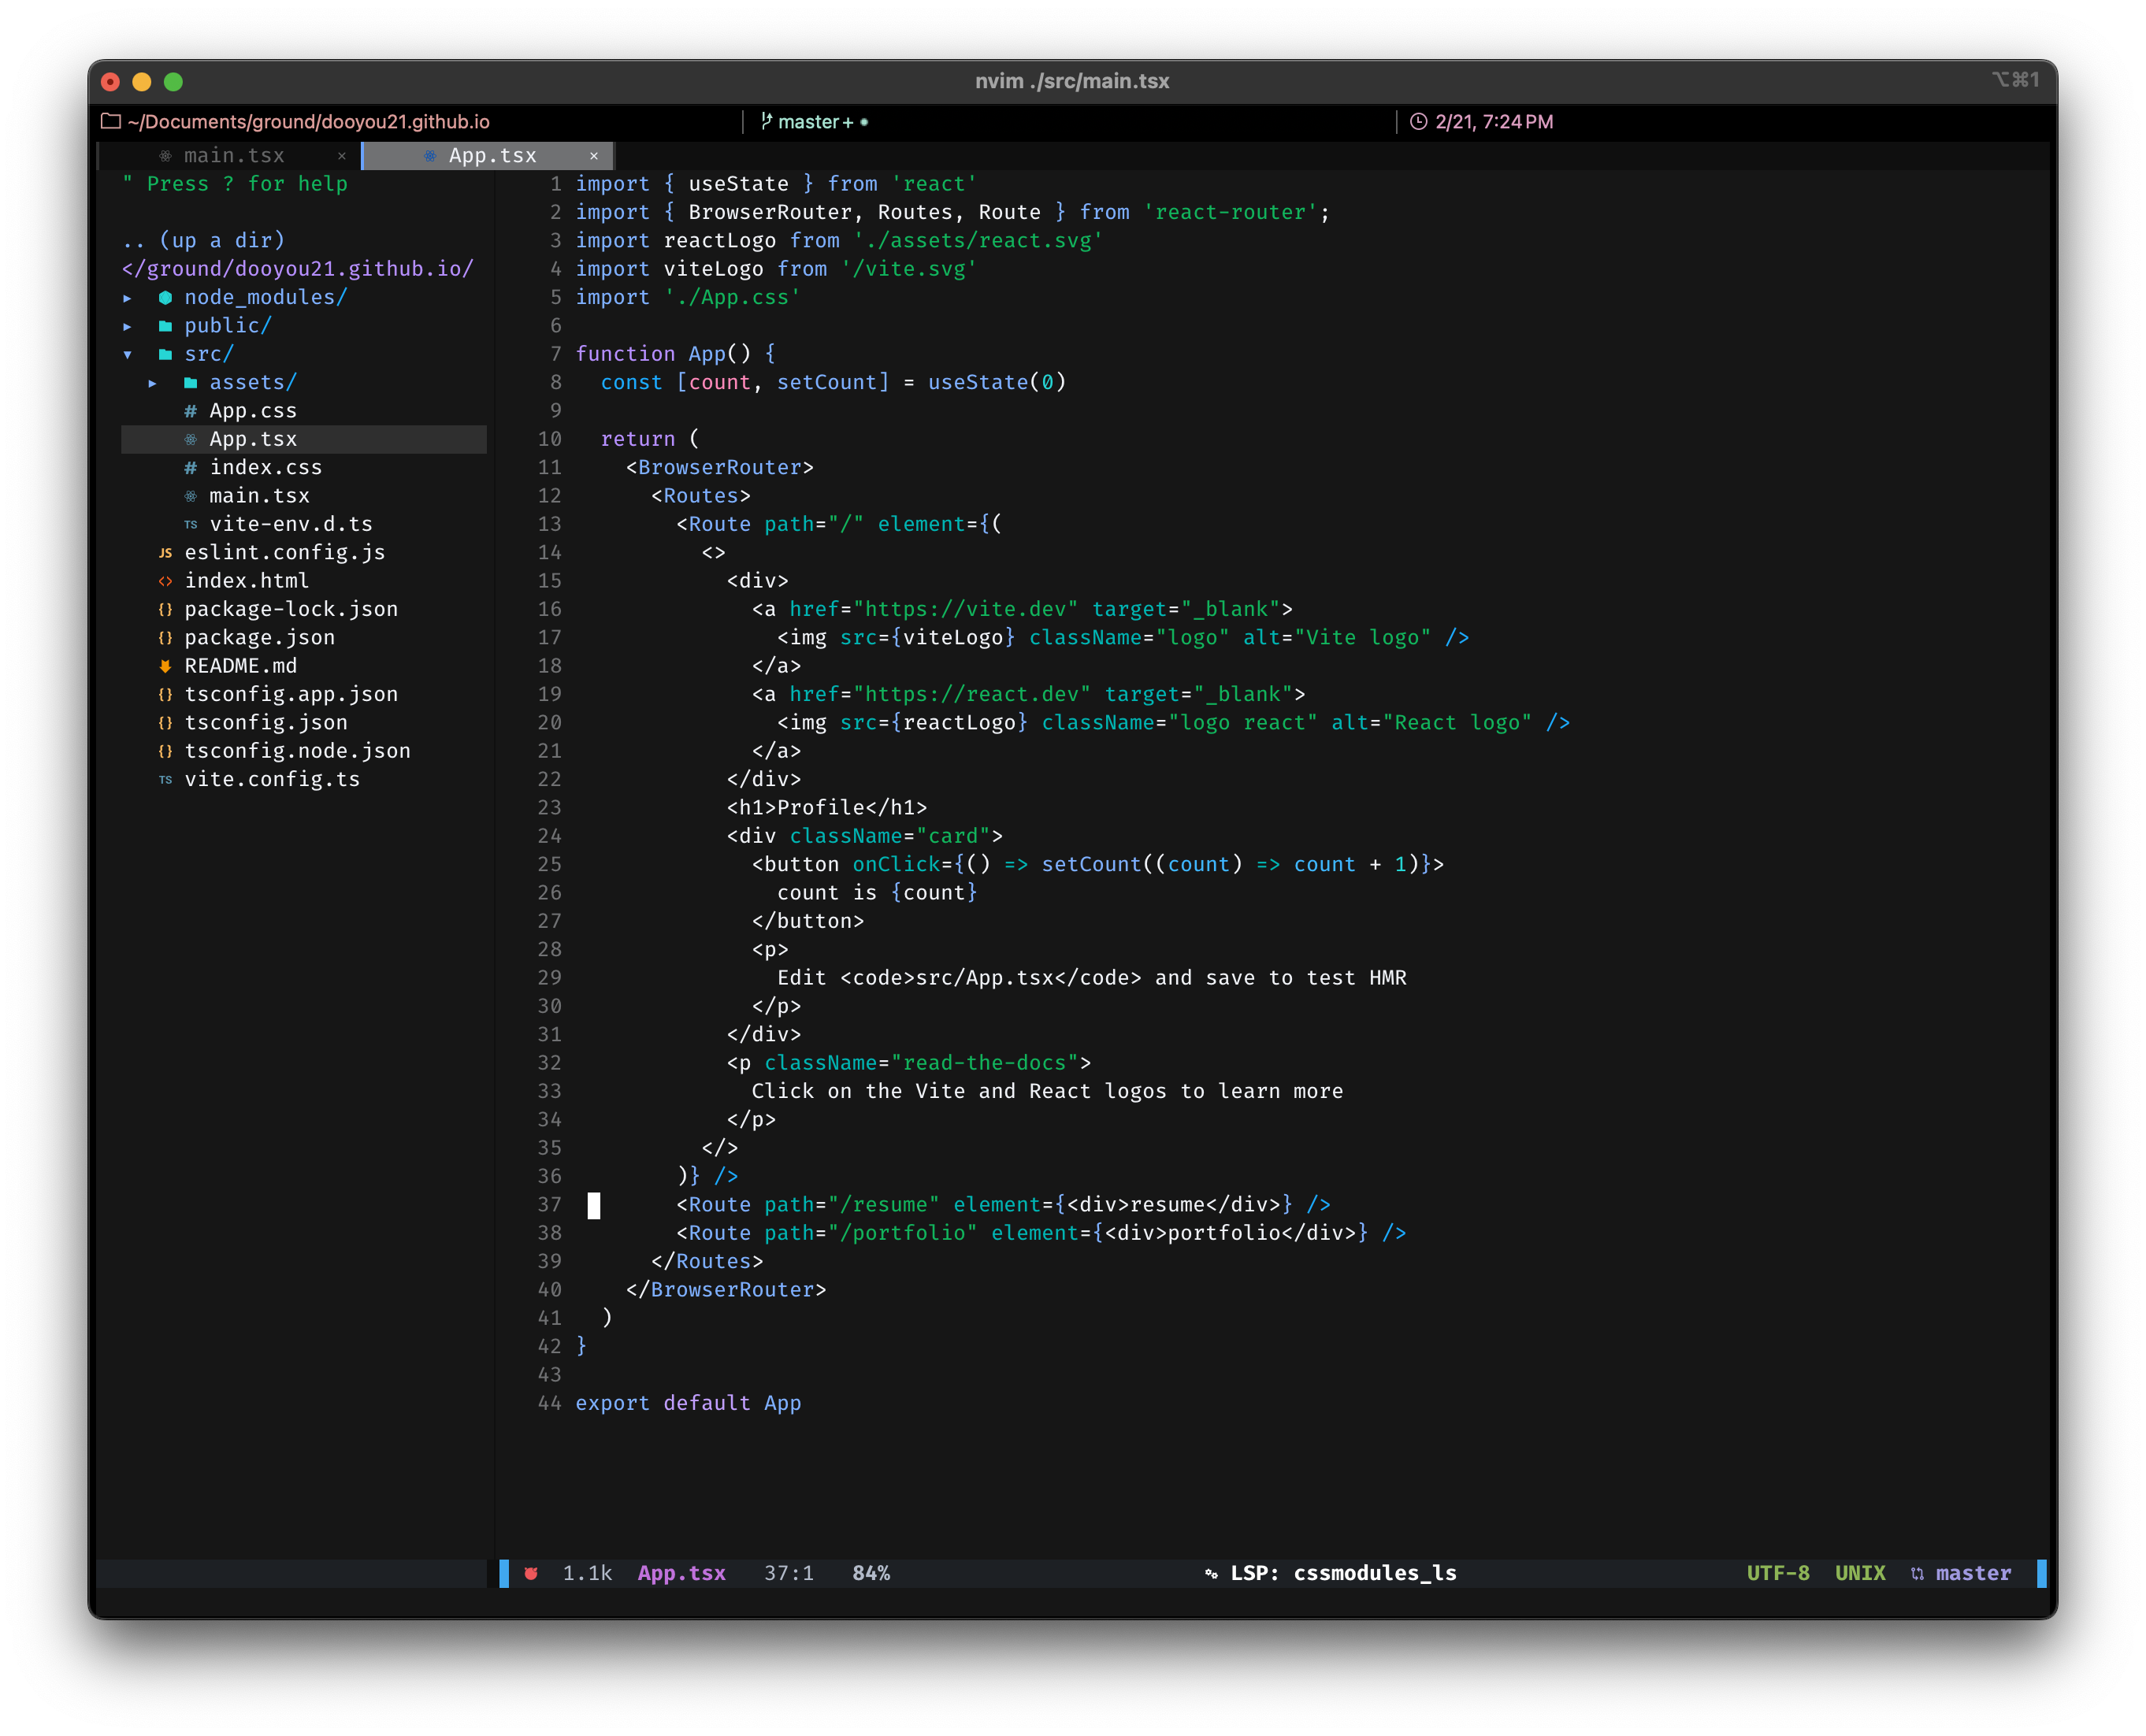
Task: Close the App.tsx tab
Action: click(594, 156)
